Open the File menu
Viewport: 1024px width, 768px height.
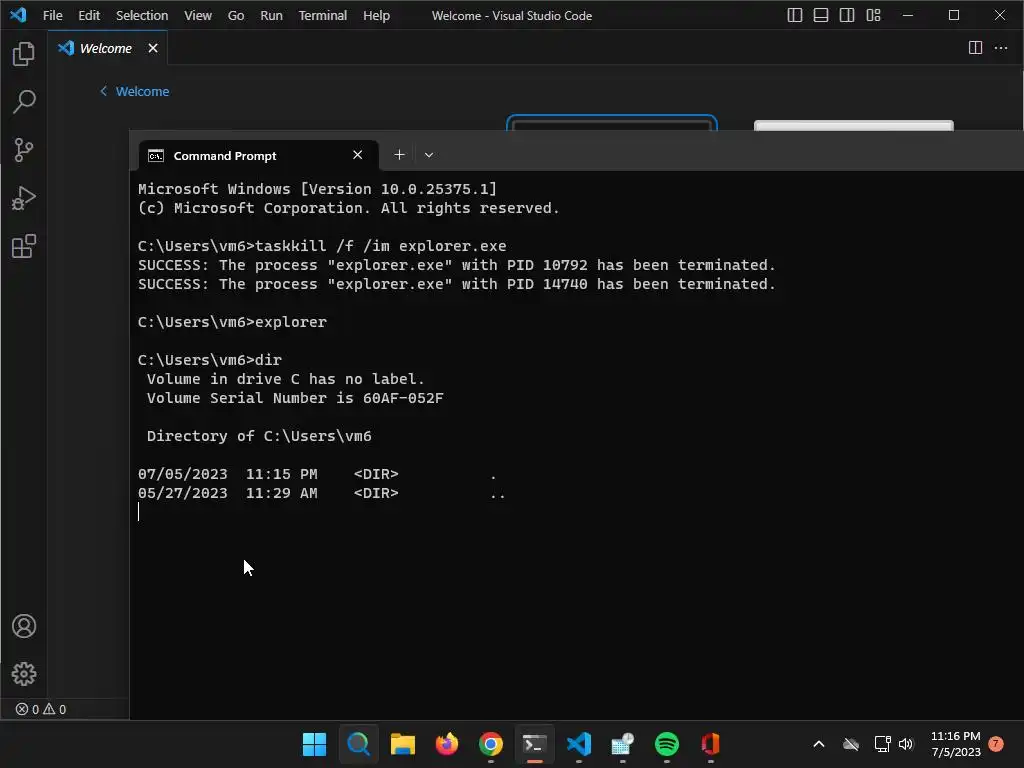coord(52,15)
